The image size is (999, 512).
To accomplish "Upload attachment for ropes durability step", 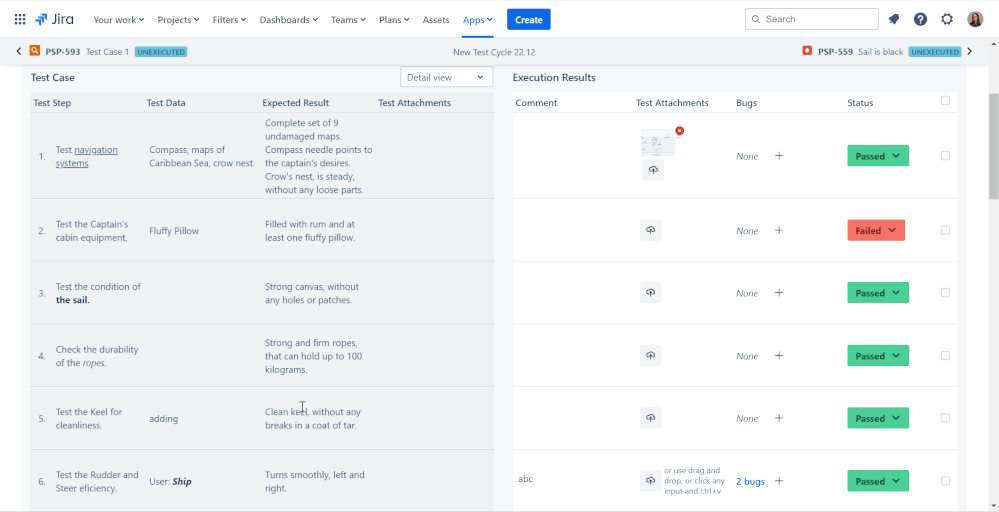I will [650, 355].
